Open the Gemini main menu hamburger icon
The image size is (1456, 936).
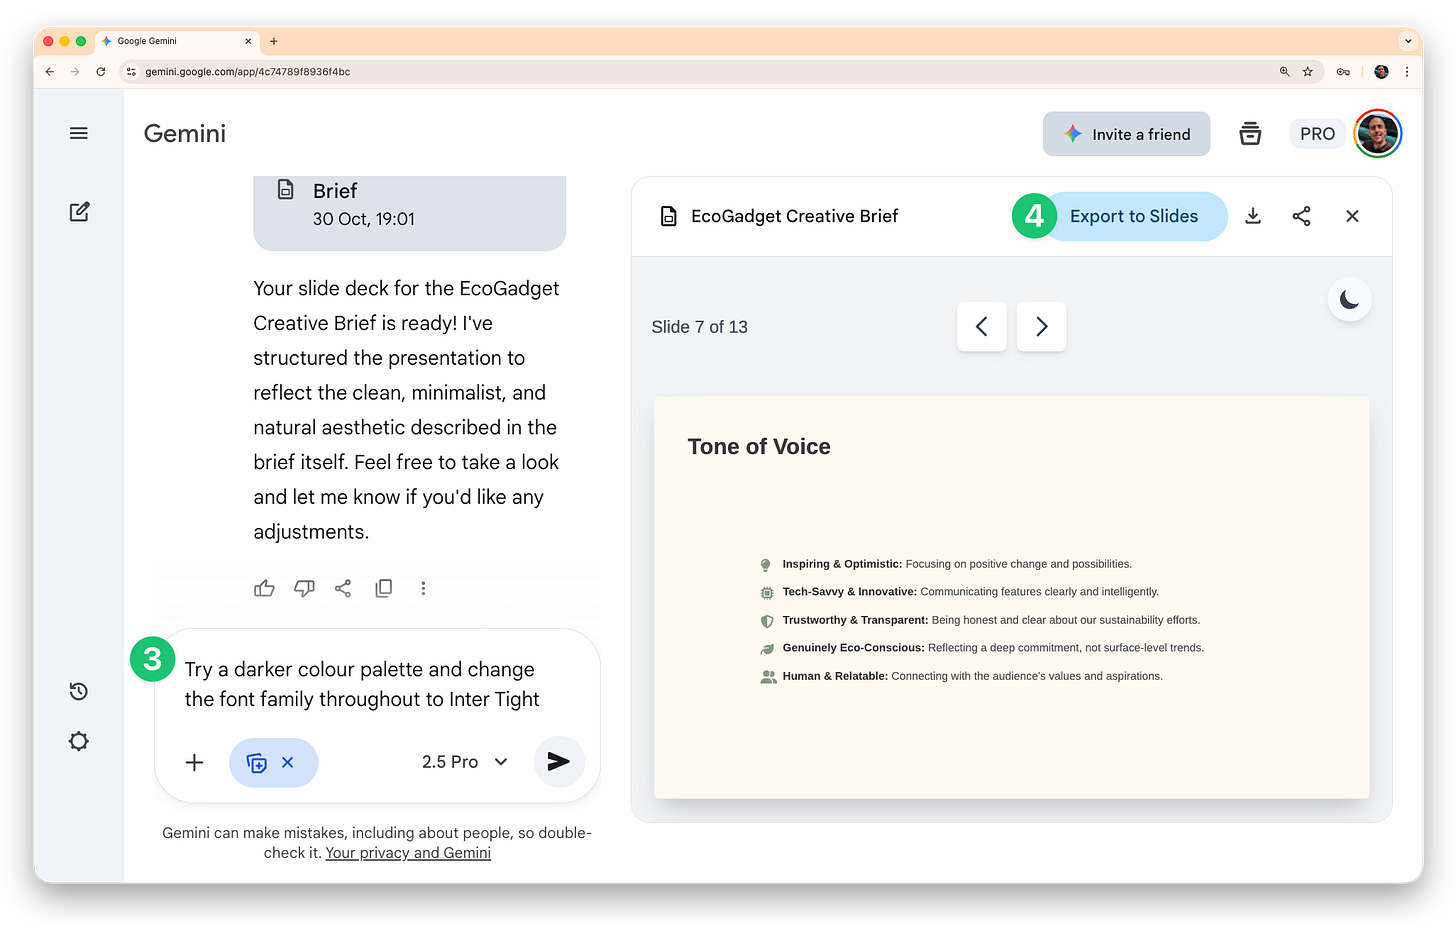coord(79,133)
